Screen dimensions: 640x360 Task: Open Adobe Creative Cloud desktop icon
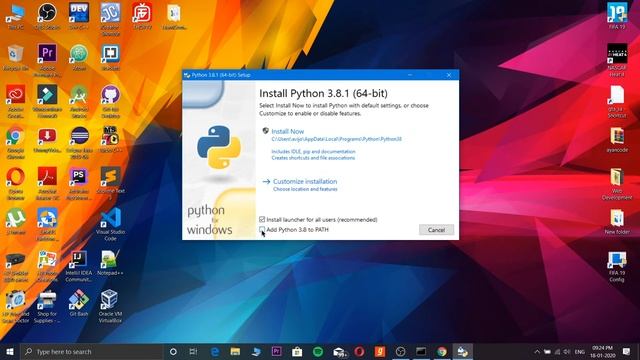[16, 101]
